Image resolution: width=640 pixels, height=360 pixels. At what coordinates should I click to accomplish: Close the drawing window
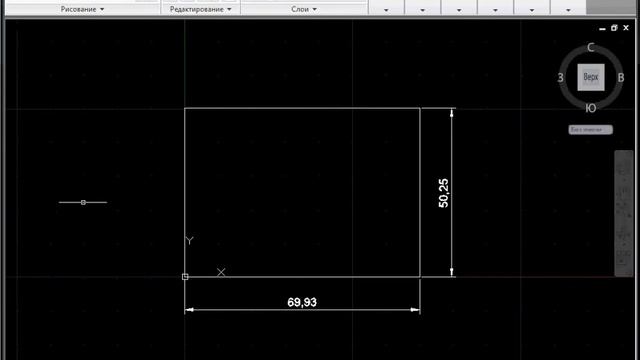tap(626, 28)
